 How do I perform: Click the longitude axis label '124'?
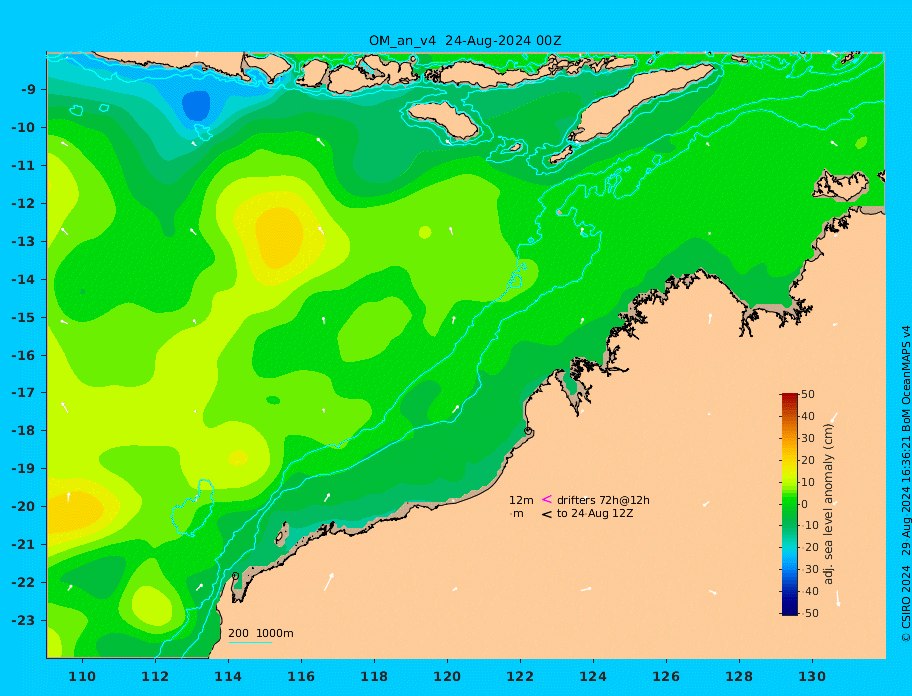coord(593,677)
